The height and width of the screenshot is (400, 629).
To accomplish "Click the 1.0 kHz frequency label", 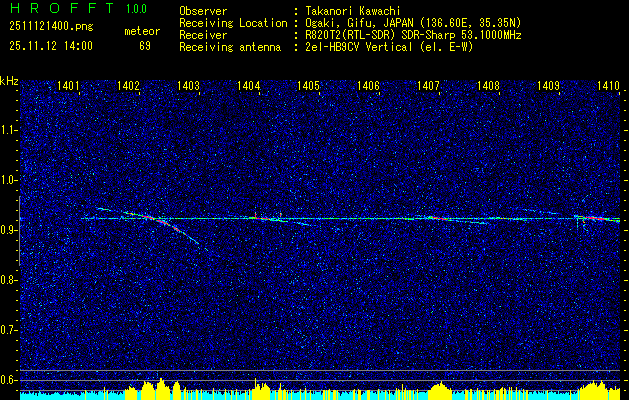I will (x=8, y=181).
